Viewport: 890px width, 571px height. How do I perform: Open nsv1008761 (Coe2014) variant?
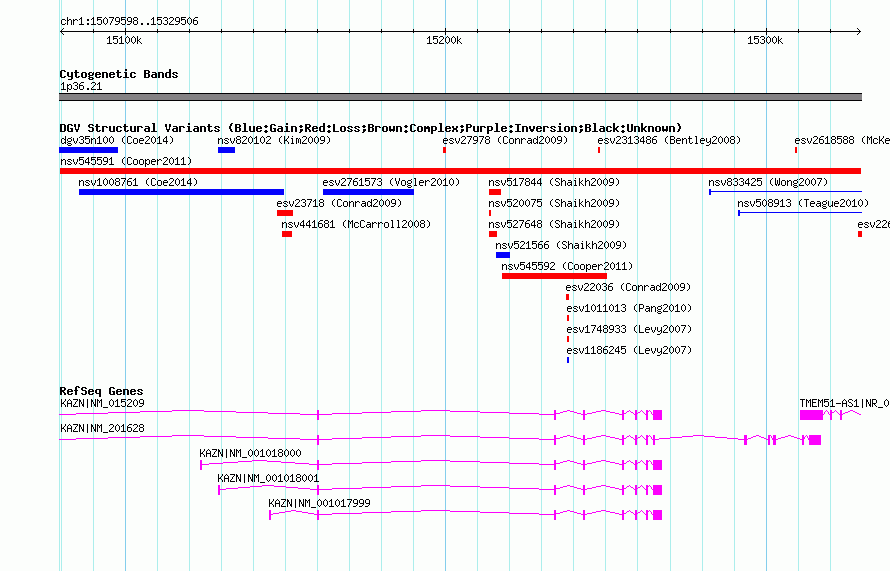pos(138,182)
